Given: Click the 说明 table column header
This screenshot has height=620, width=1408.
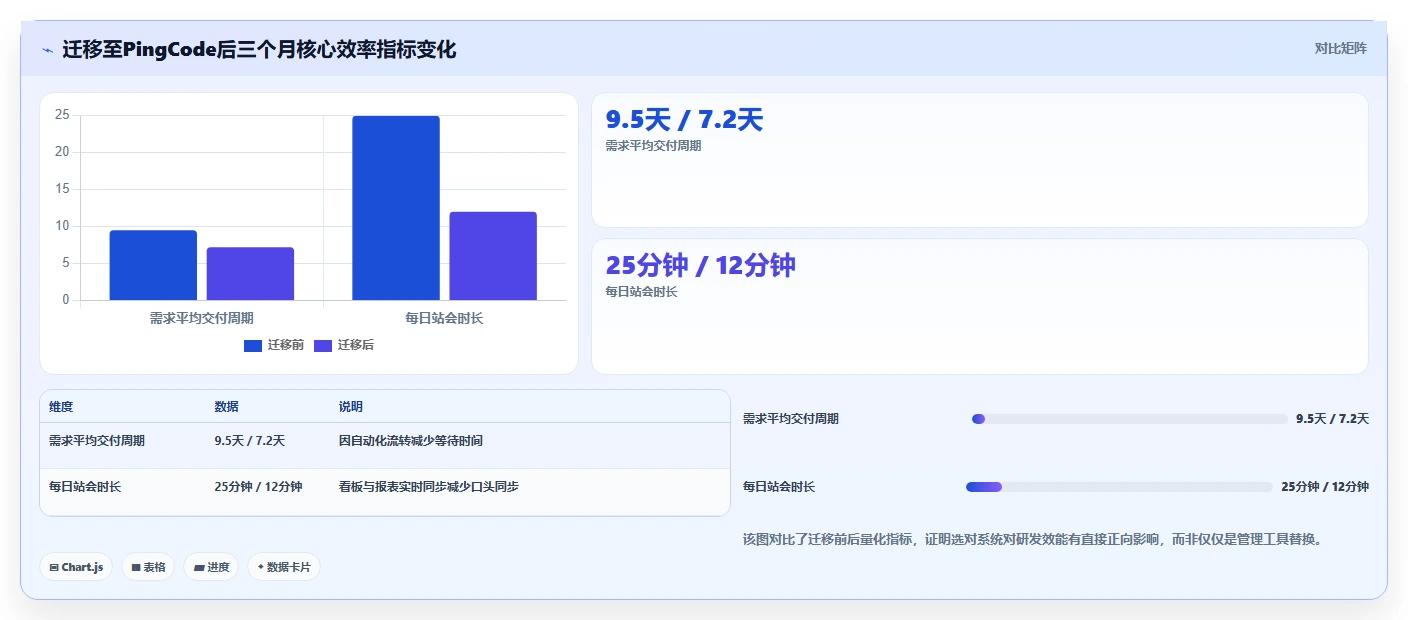Looking at the screenshot, I should tap(350, 407).
